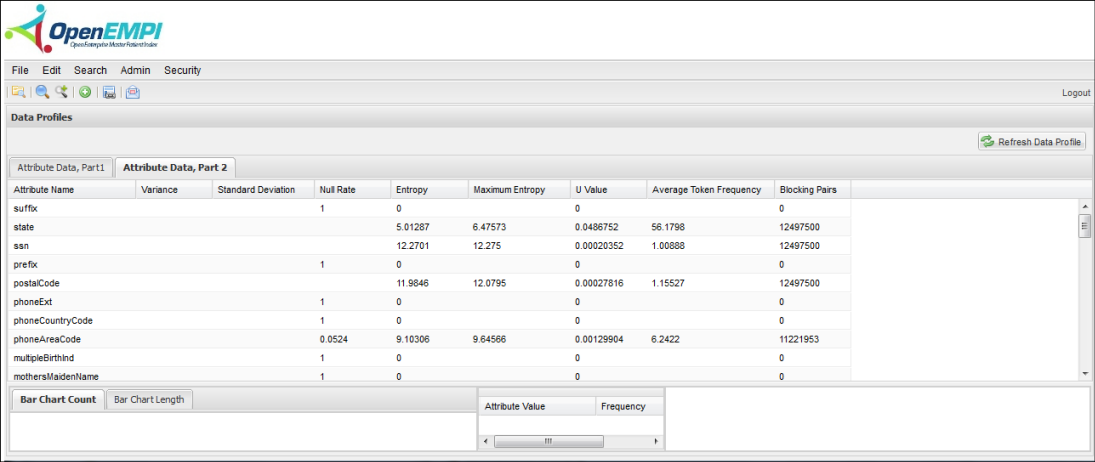1095x462 pixels.
Task: Open the Admin menu
Action: click(135, 70)
